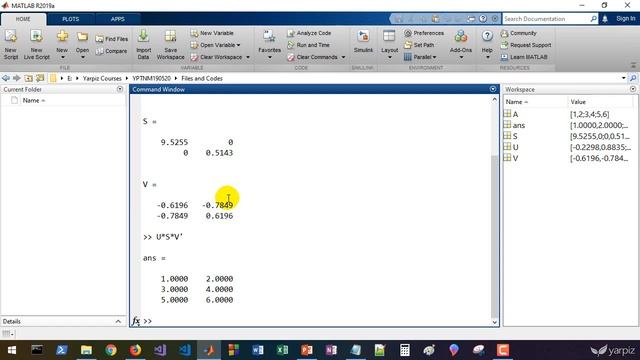Sort Current Folder by Name column
This screenshot has width=640, height=360.
33,100
